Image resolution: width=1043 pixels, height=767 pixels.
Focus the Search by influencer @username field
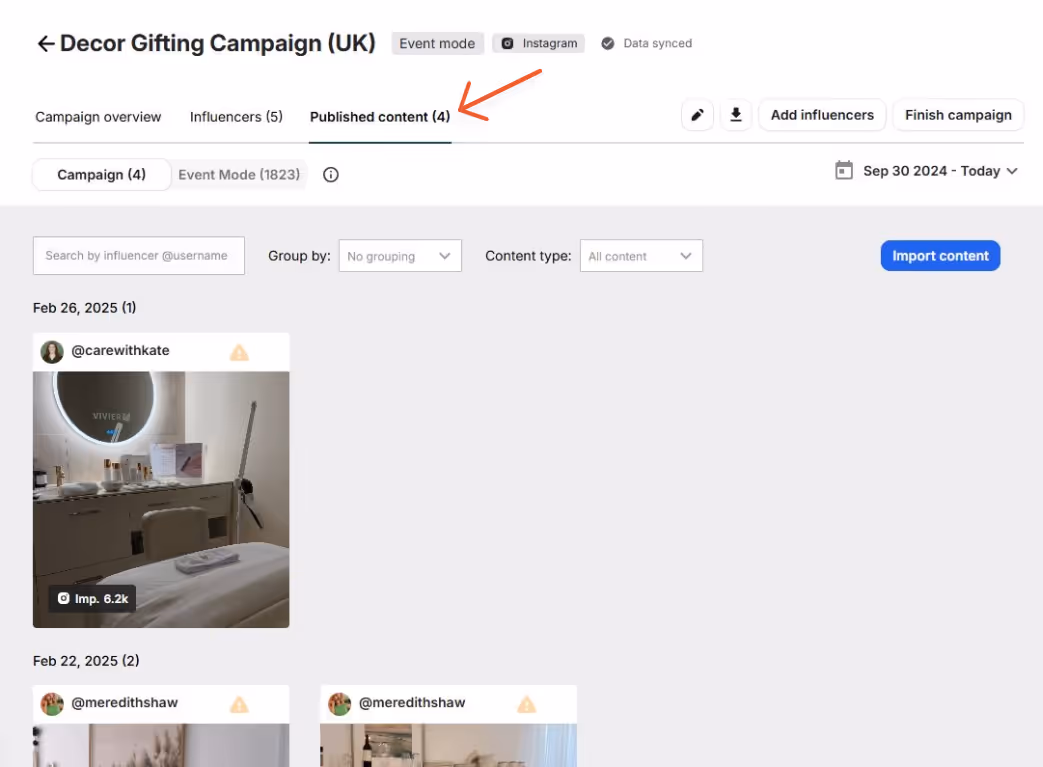click(138, 255)
